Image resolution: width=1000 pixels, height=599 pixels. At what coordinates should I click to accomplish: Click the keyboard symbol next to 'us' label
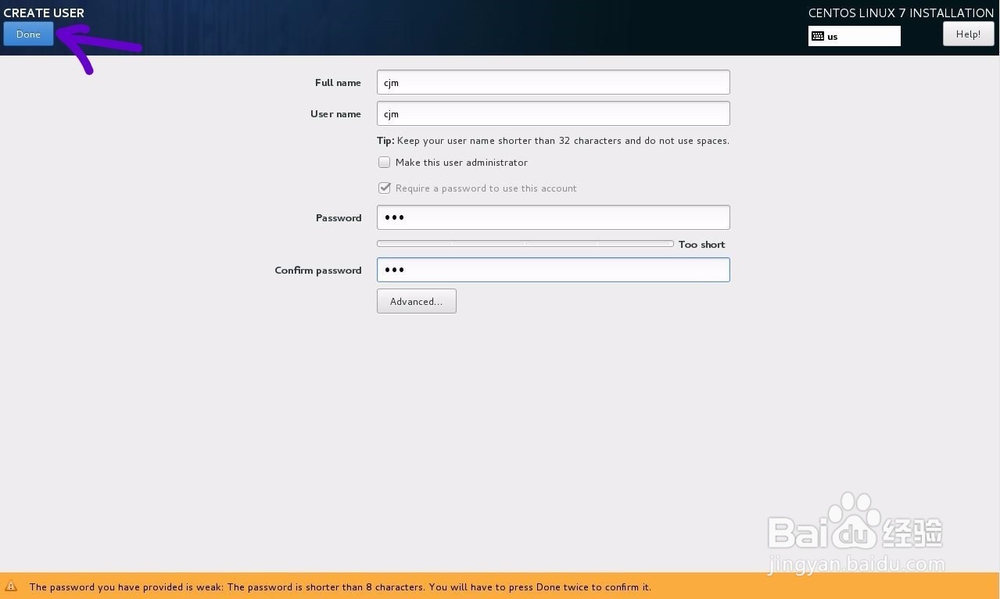tap(818, 36)
